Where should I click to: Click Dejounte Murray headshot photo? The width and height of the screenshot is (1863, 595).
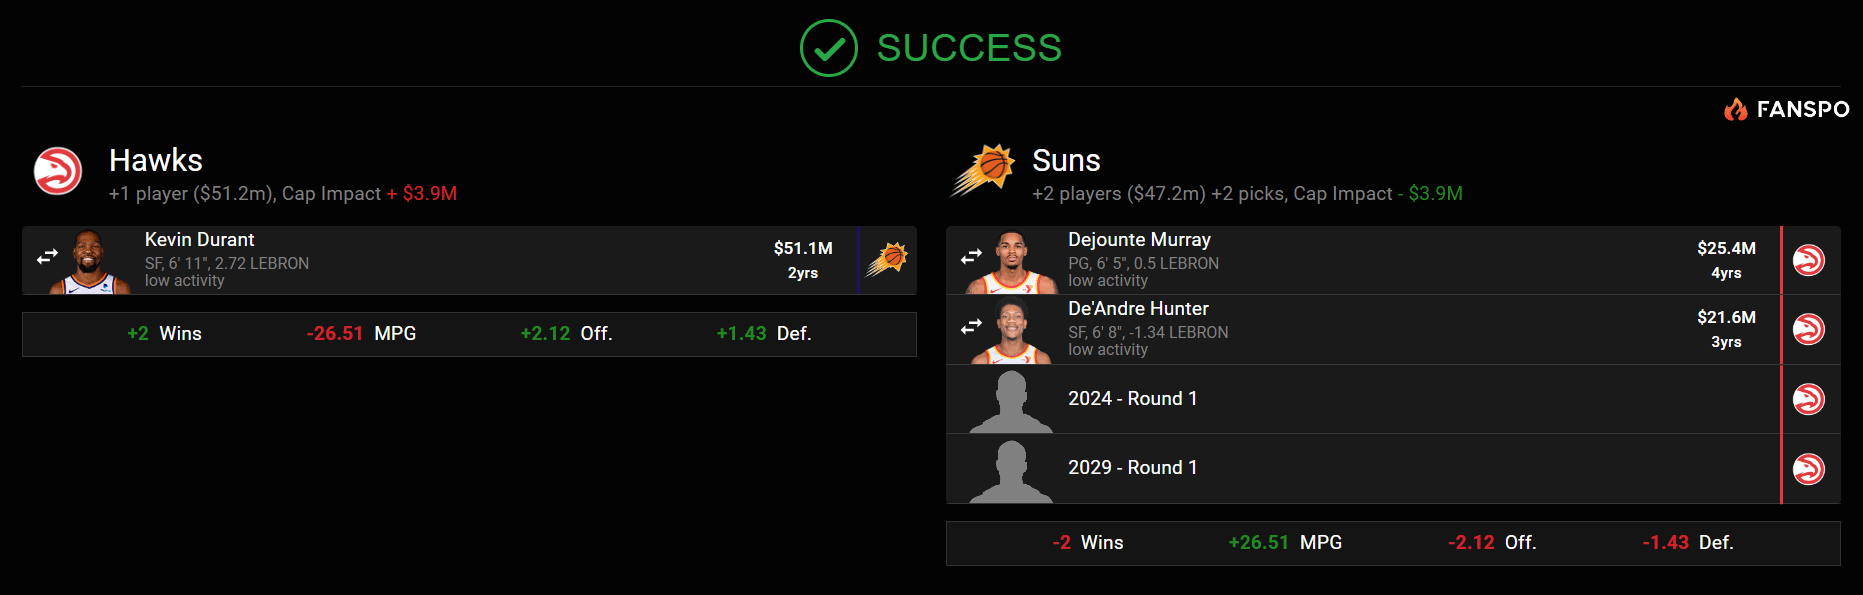(1012, 262)
